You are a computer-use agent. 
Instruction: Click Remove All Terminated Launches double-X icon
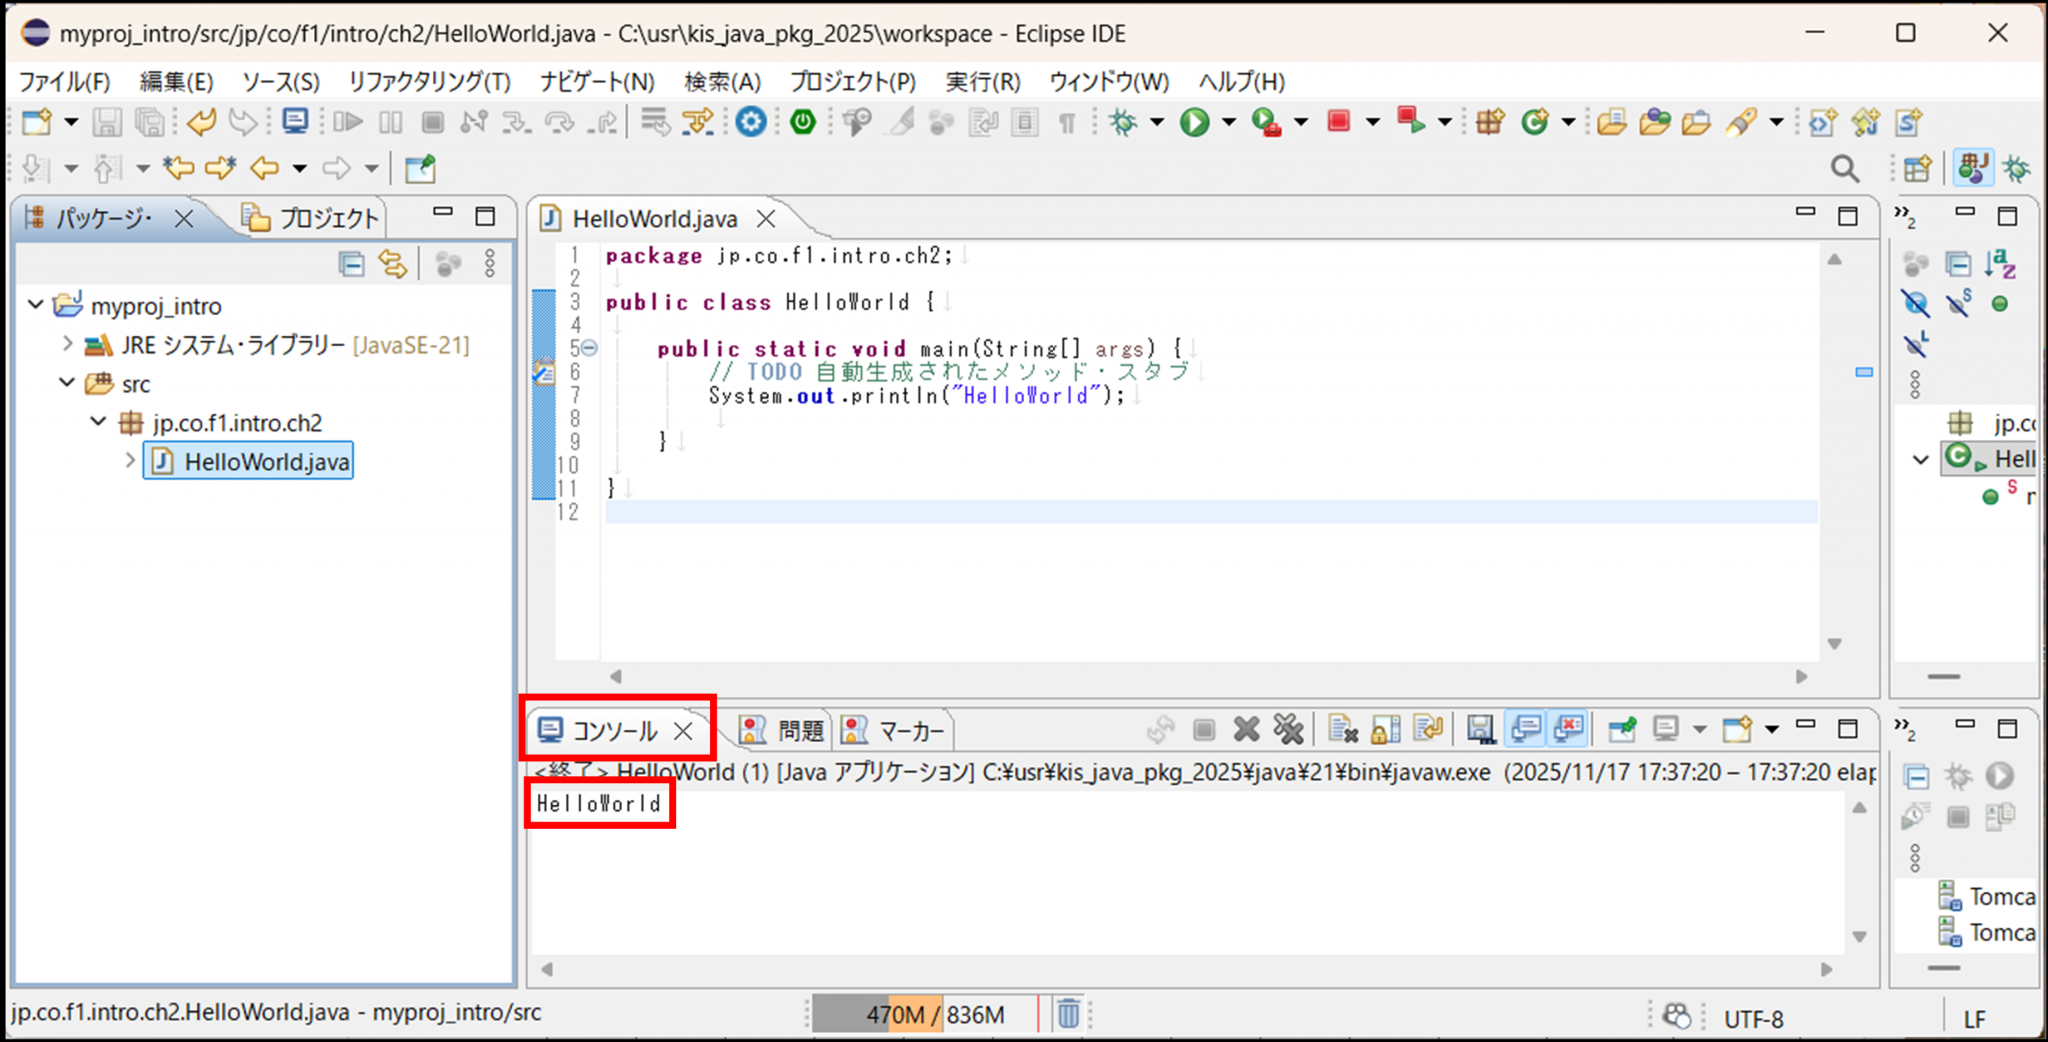tap(1288, 730)
